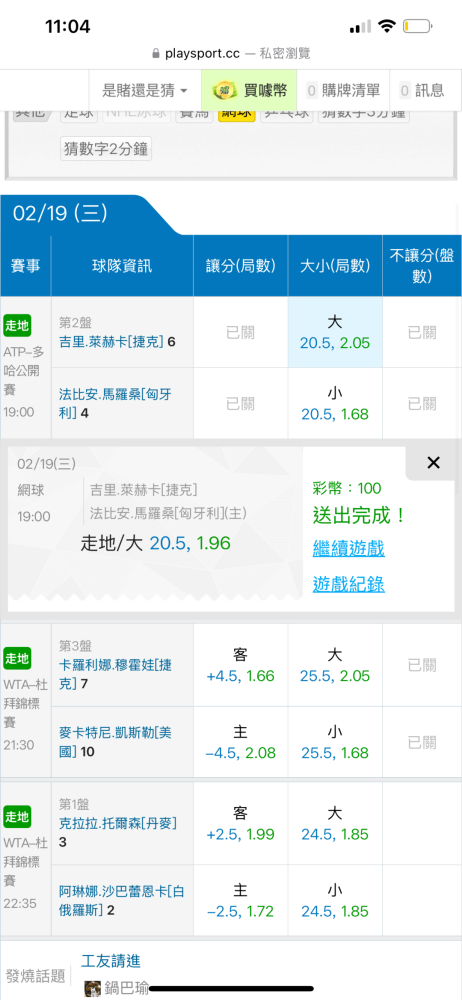The width and height of the screenshot is (462, 1000).
Task: Choose 小 24.5, 1.85 under option
Action: (x=335, y=900)
